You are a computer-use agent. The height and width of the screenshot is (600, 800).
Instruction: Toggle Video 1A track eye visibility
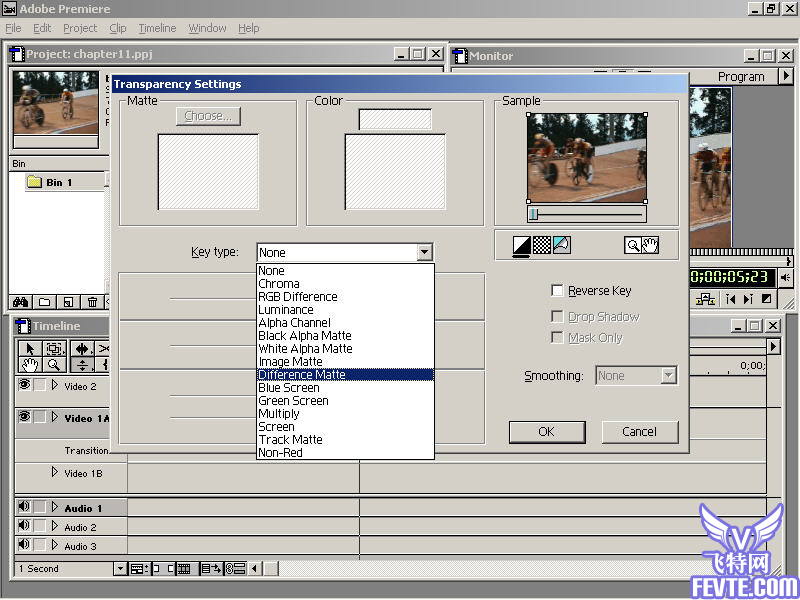24,417
